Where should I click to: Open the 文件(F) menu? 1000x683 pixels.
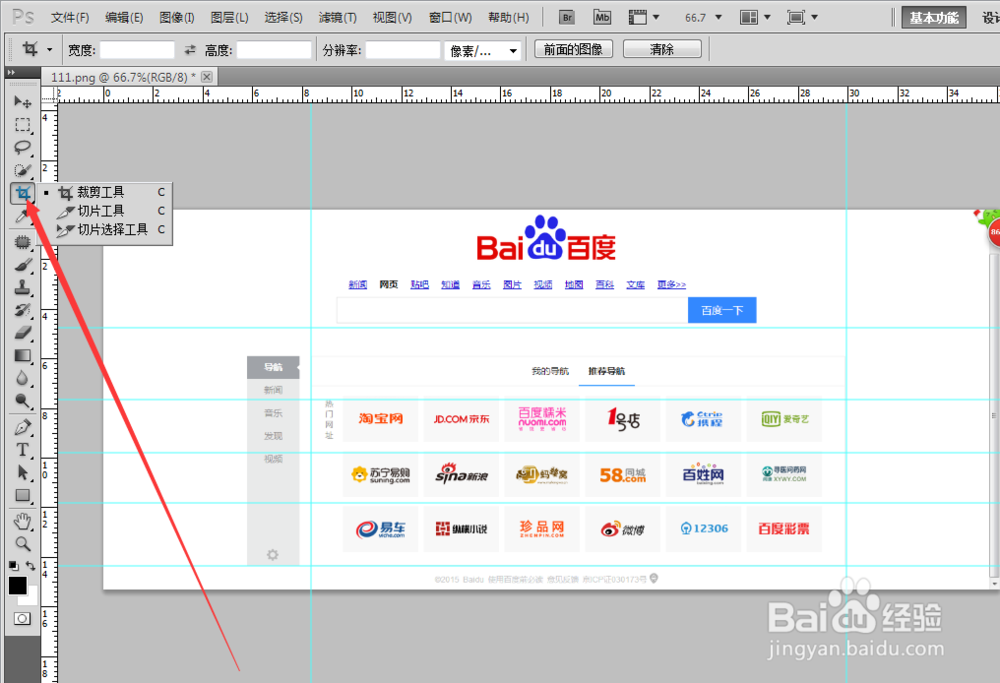pos(70,18)
